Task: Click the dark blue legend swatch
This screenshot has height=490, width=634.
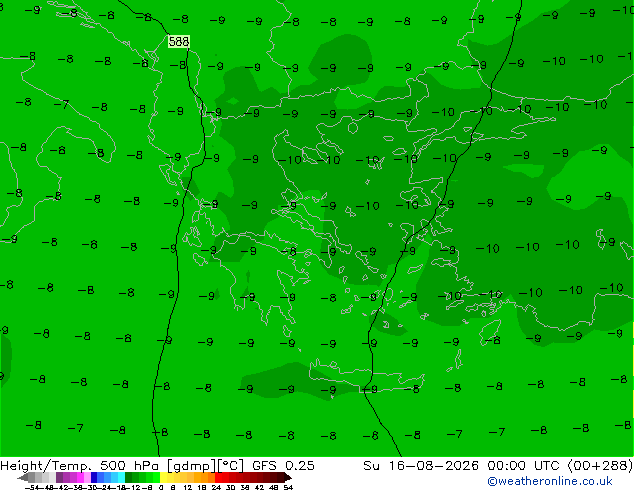Action: click(94, 477)
